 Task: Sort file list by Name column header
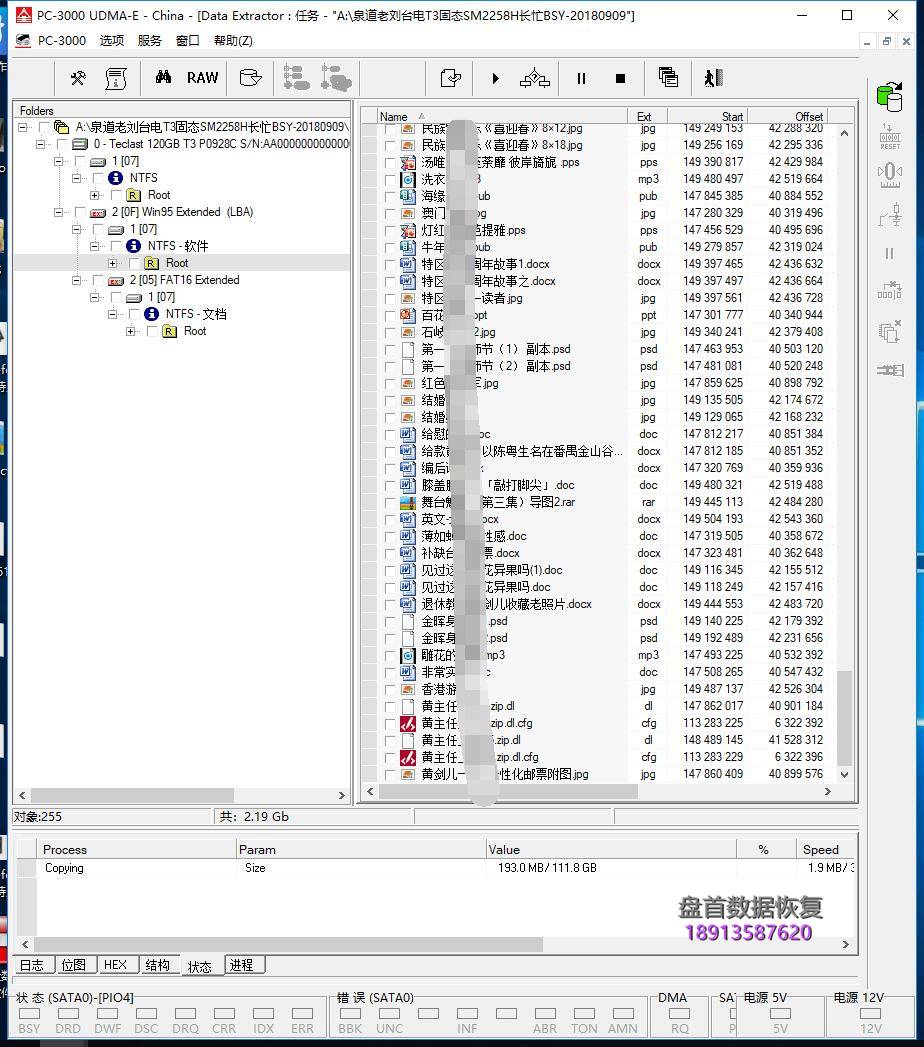[x=394, y=117]
